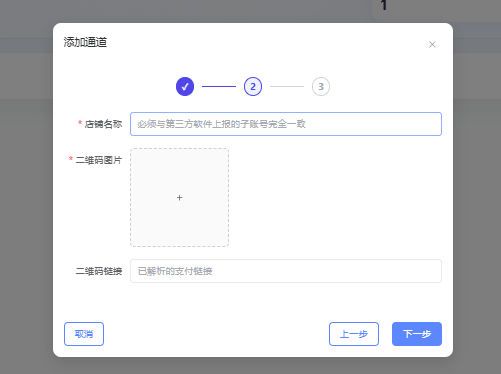Proceed with the 下一步 button
Viewport: 501px width, 374px height.
coord(417,334)
